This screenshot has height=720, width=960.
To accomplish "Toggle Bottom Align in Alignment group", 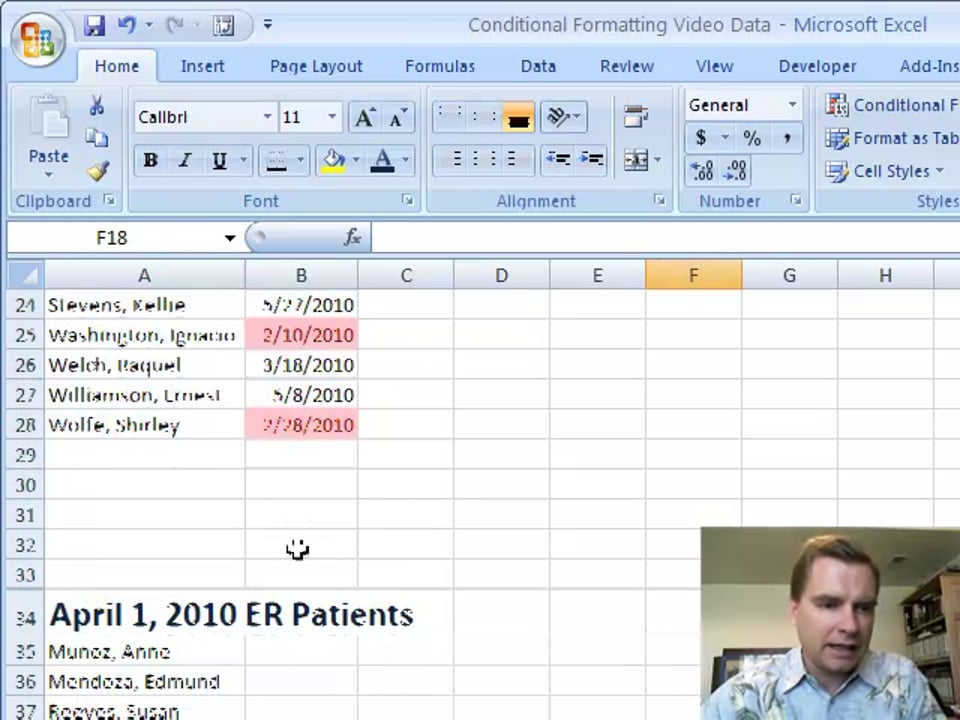I will point(518,117).
